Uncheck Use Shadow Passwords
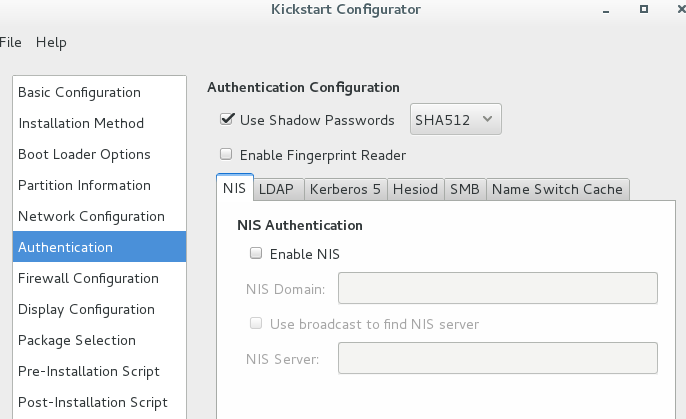686x419 pixels. pos(226,119)
